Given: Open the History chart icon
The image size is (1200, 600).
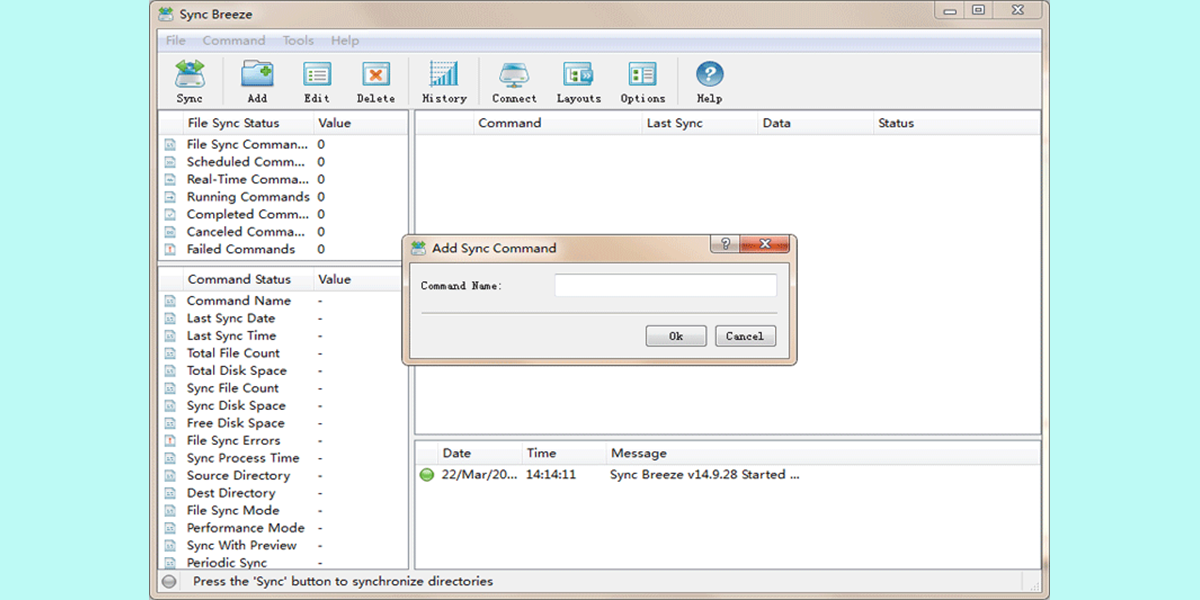Looking at the screenshot, I should click(x=444, y=75).
